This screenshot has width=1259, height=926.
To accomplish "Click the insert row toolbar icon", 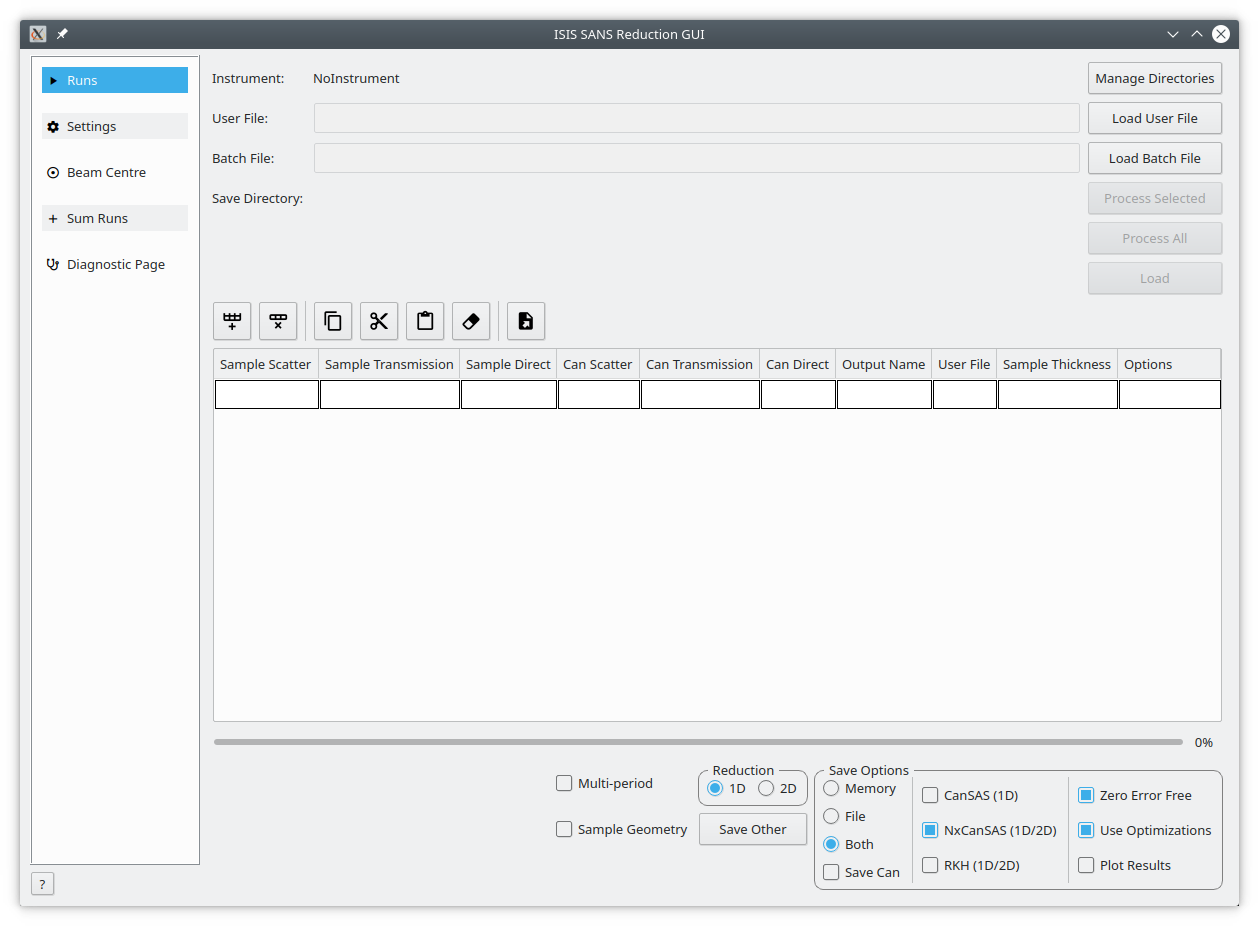I will (231, 321).
